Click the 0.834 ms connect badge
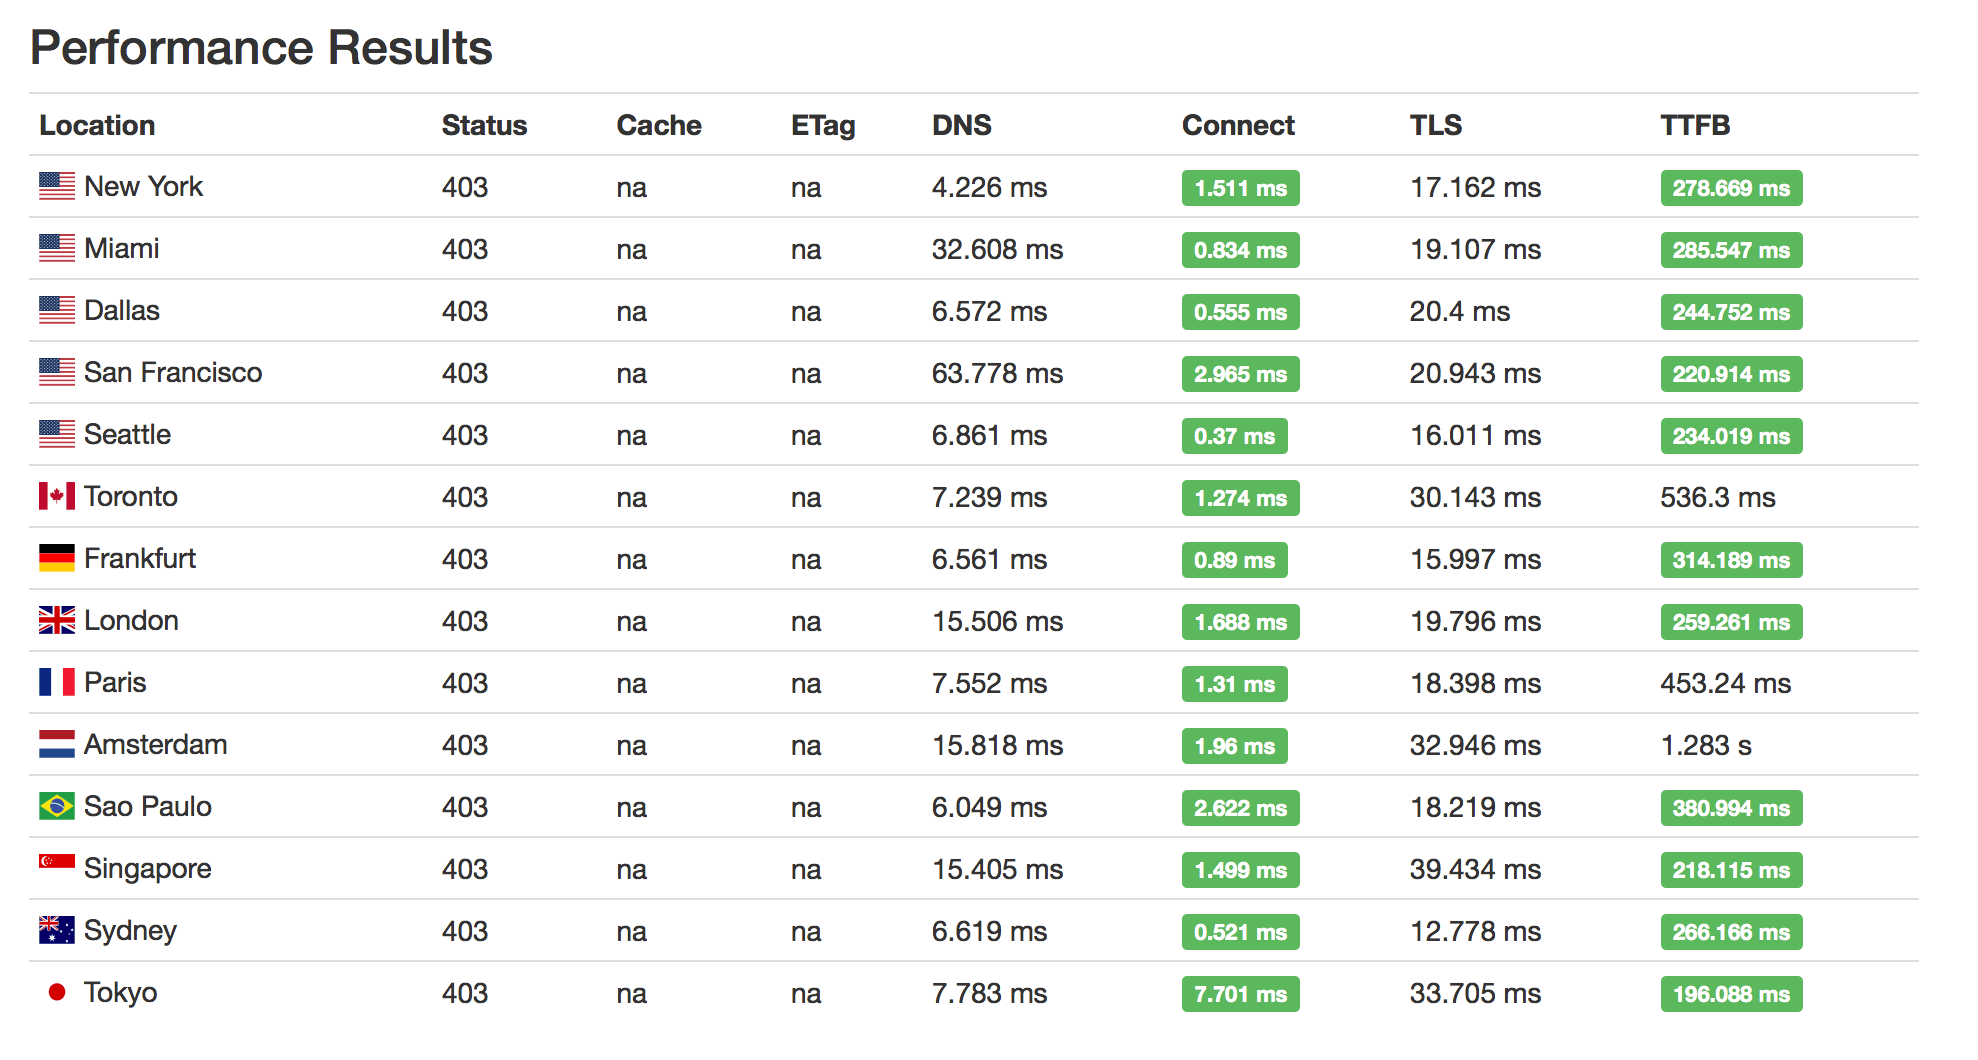The height and width of the screenshot is (1060, 1978). point(1240,250)
